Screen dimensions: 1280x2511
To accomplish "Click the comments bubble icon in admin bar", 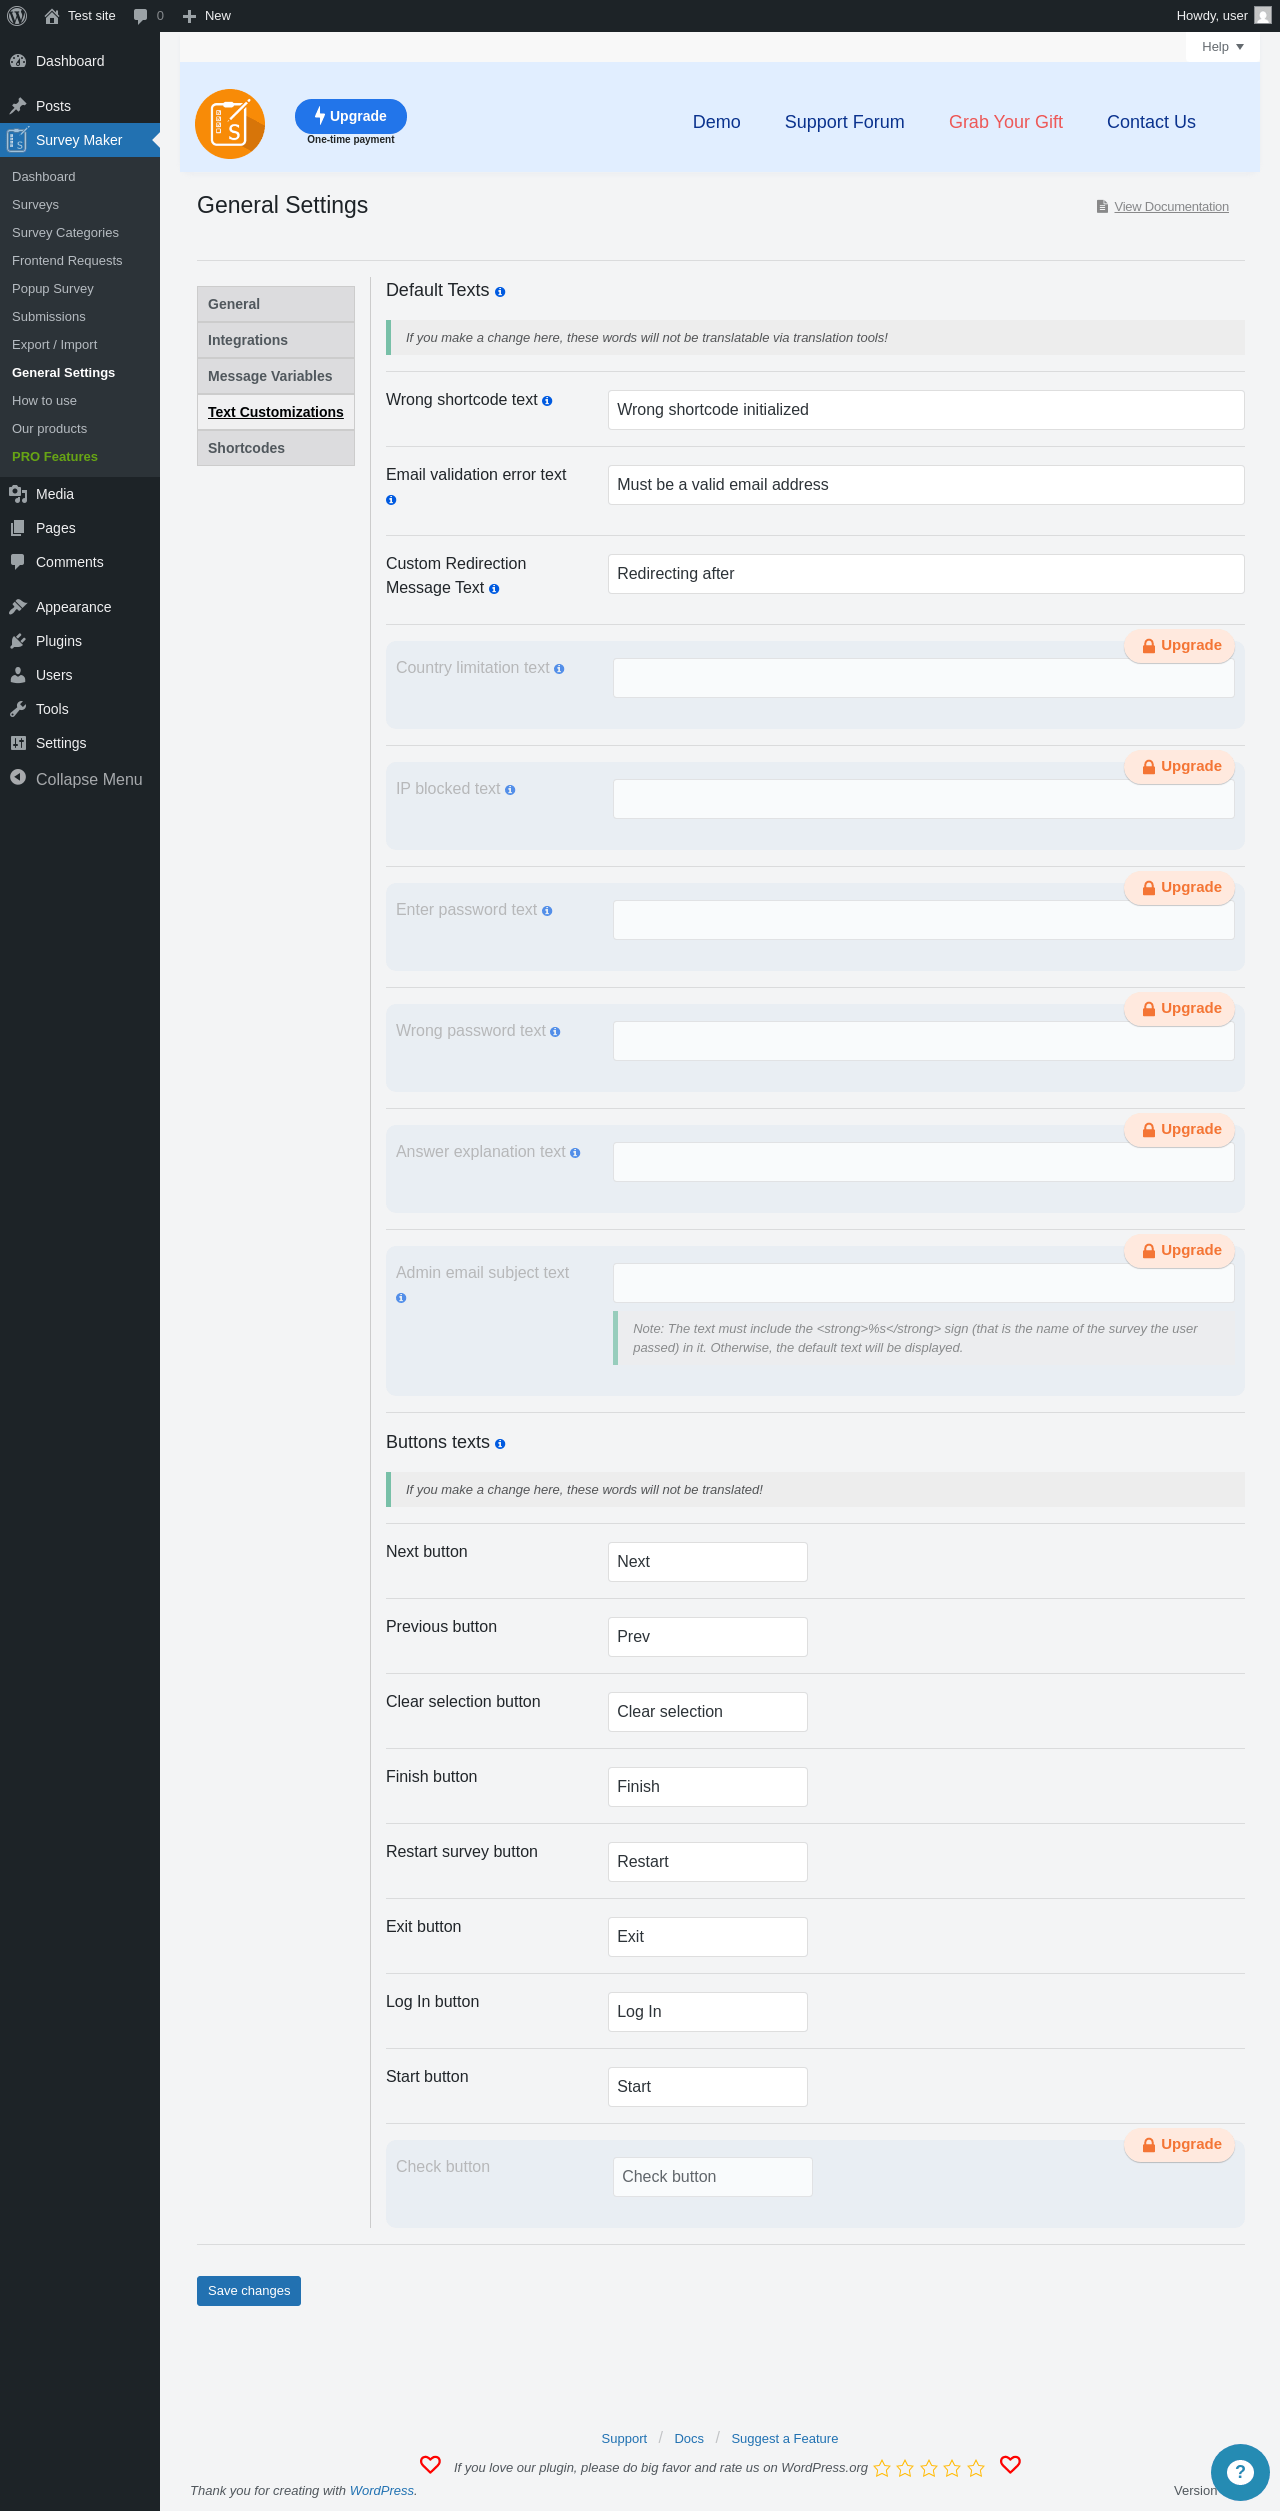I will [x=140, y=16].
